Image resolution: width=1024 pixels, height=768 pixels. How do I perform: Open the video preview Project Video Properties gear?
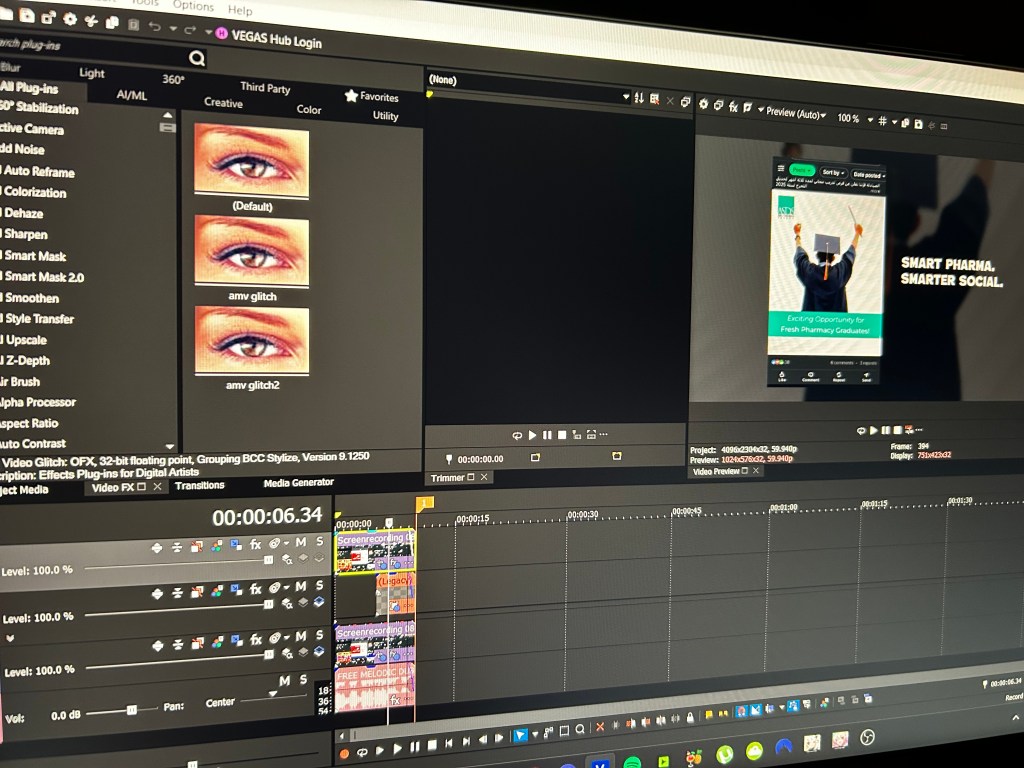703,105
